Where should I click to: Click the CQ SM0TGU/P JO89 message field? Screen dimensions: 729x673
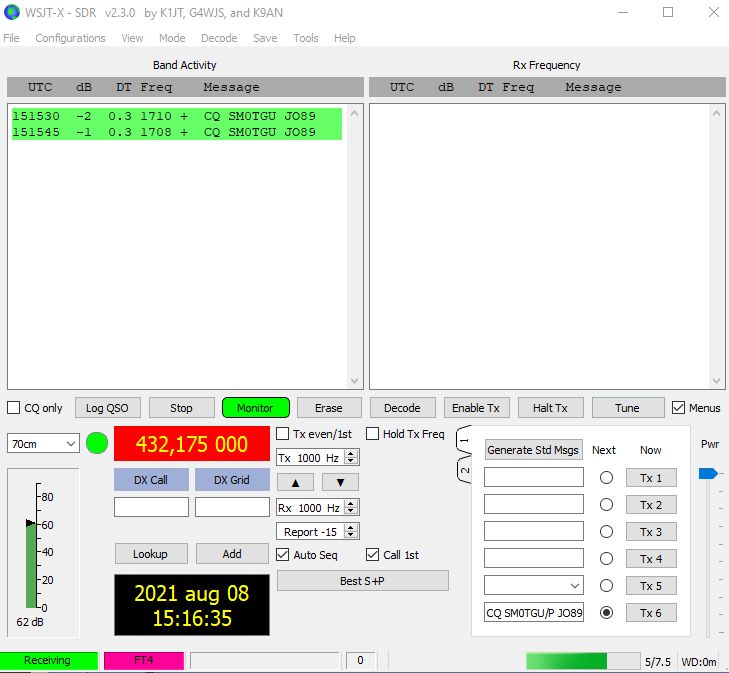click(534, 613)
